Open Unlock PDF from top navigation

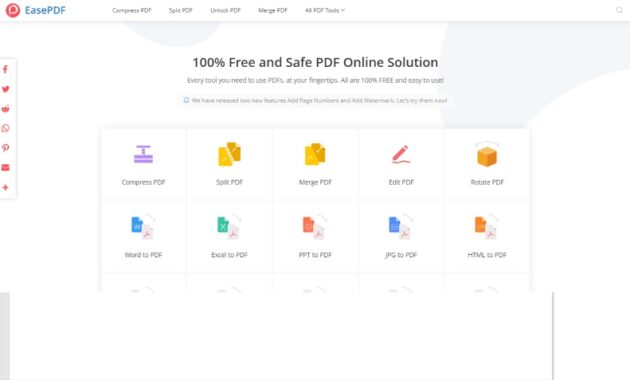225,10
